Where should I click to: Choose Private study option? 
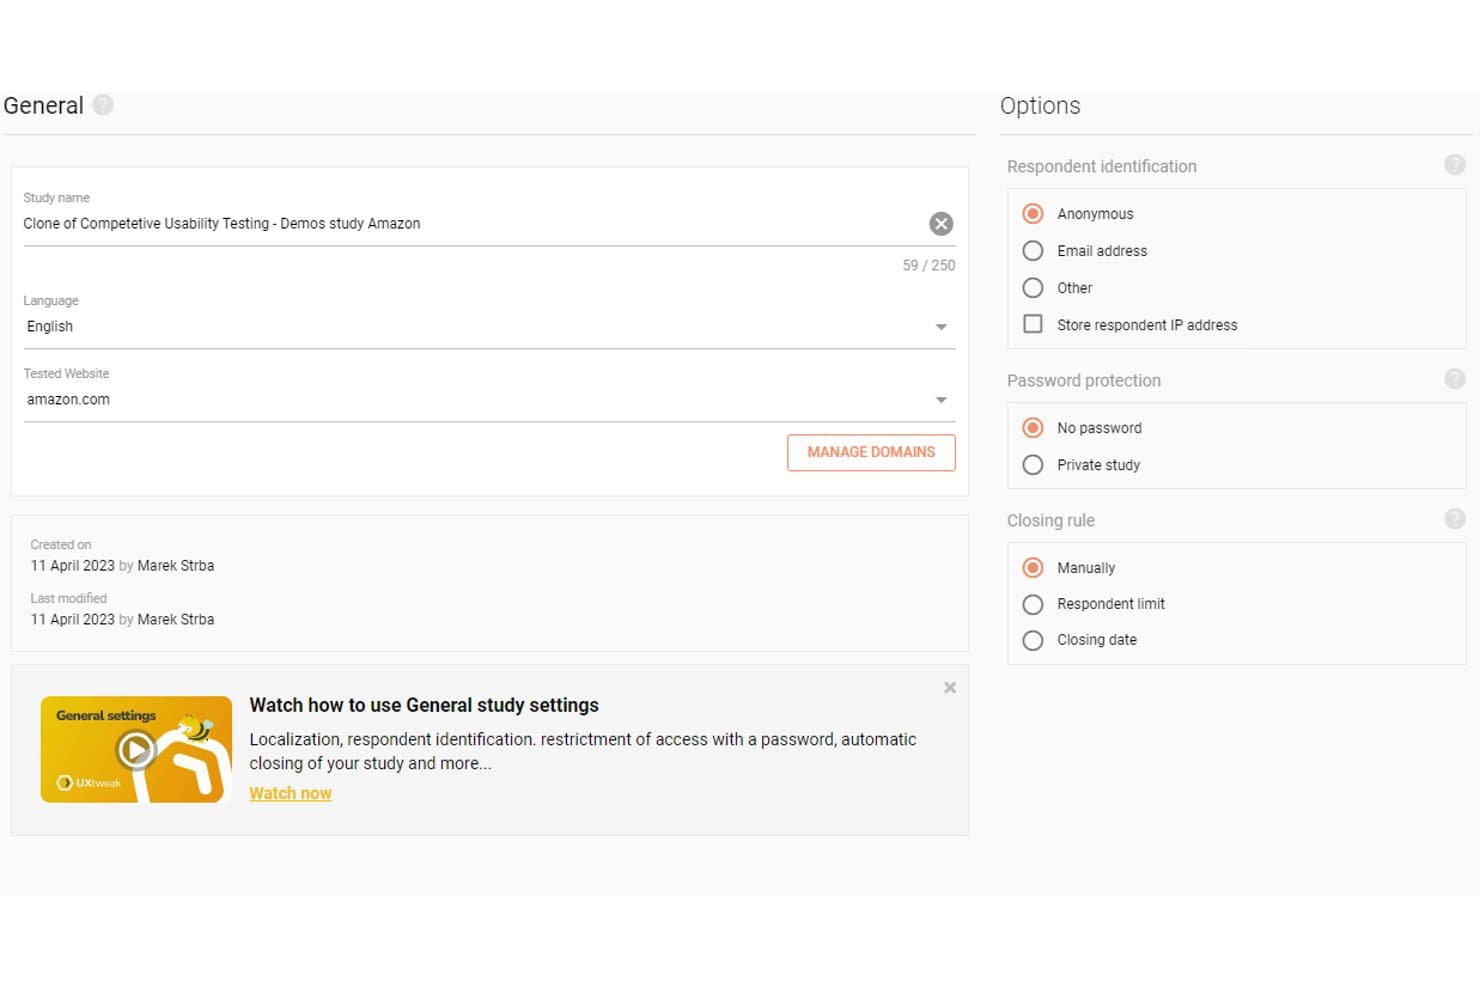(1033, 465)
